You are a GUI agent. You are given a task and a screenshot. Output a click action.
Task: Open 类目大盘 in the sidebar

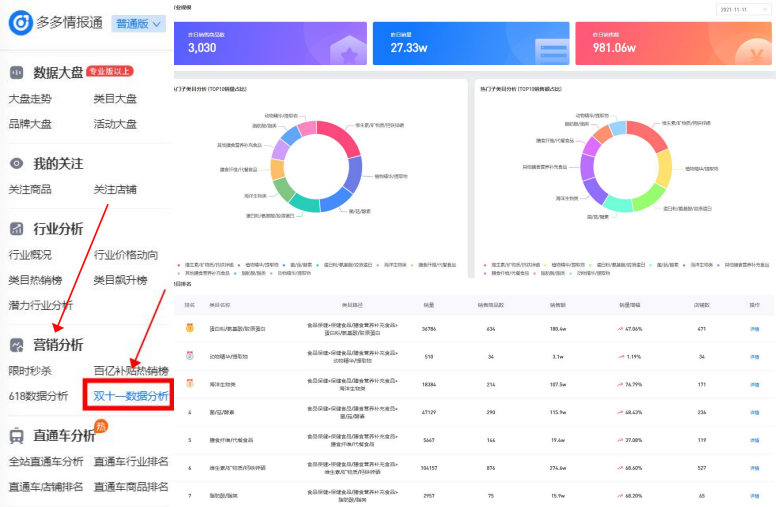115,99
